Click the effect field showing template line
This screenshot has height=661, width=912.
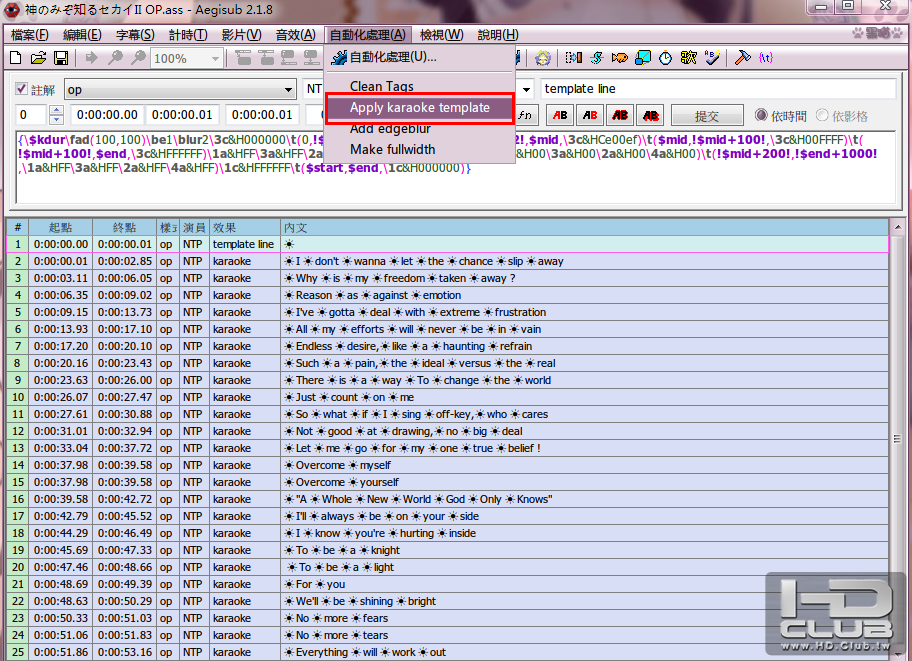tap(718, 89)
